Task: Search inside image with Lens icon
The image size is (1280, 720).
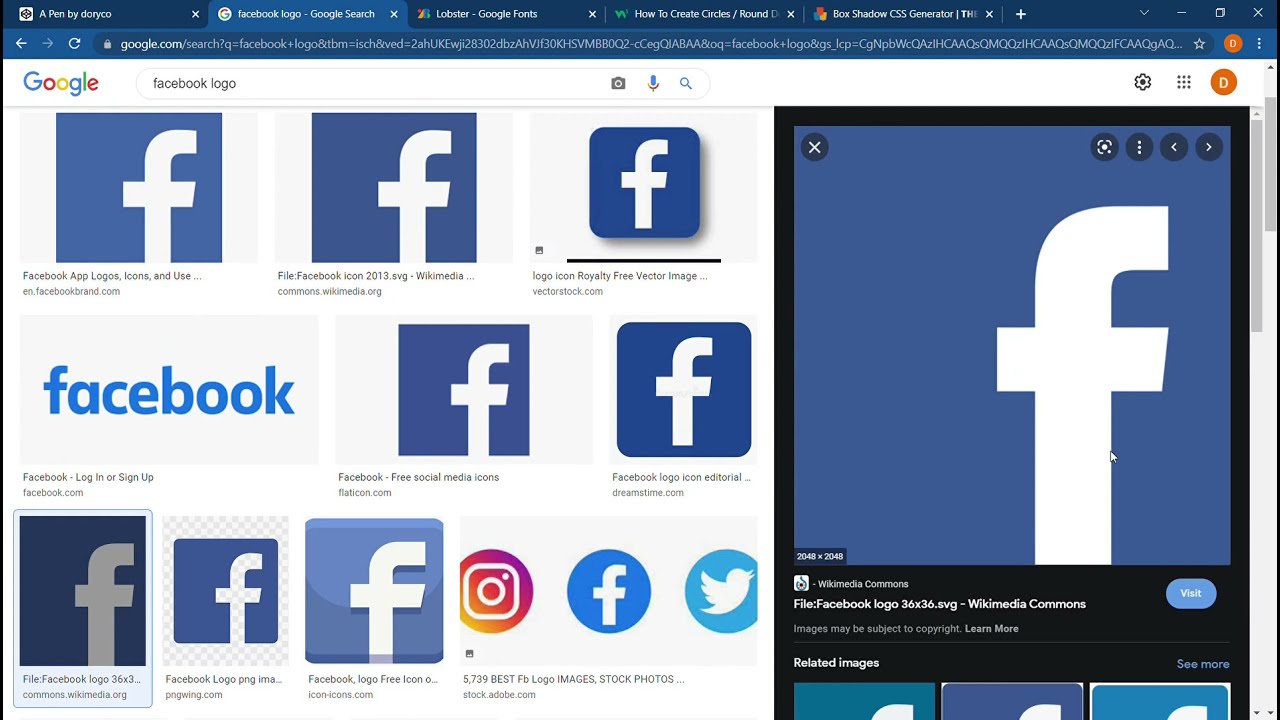Action: click(x=1104, y=148)
